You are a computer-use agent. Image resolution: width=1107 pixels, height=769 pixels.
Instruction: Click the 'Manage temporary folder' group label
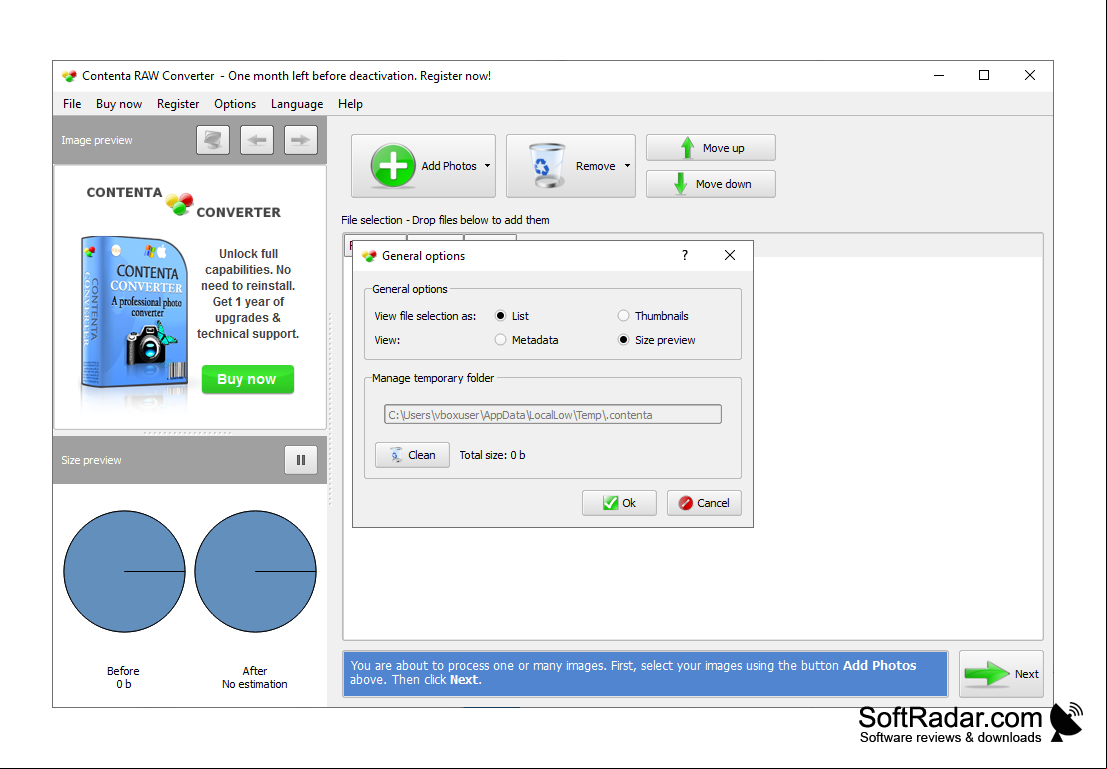(433, 378)
